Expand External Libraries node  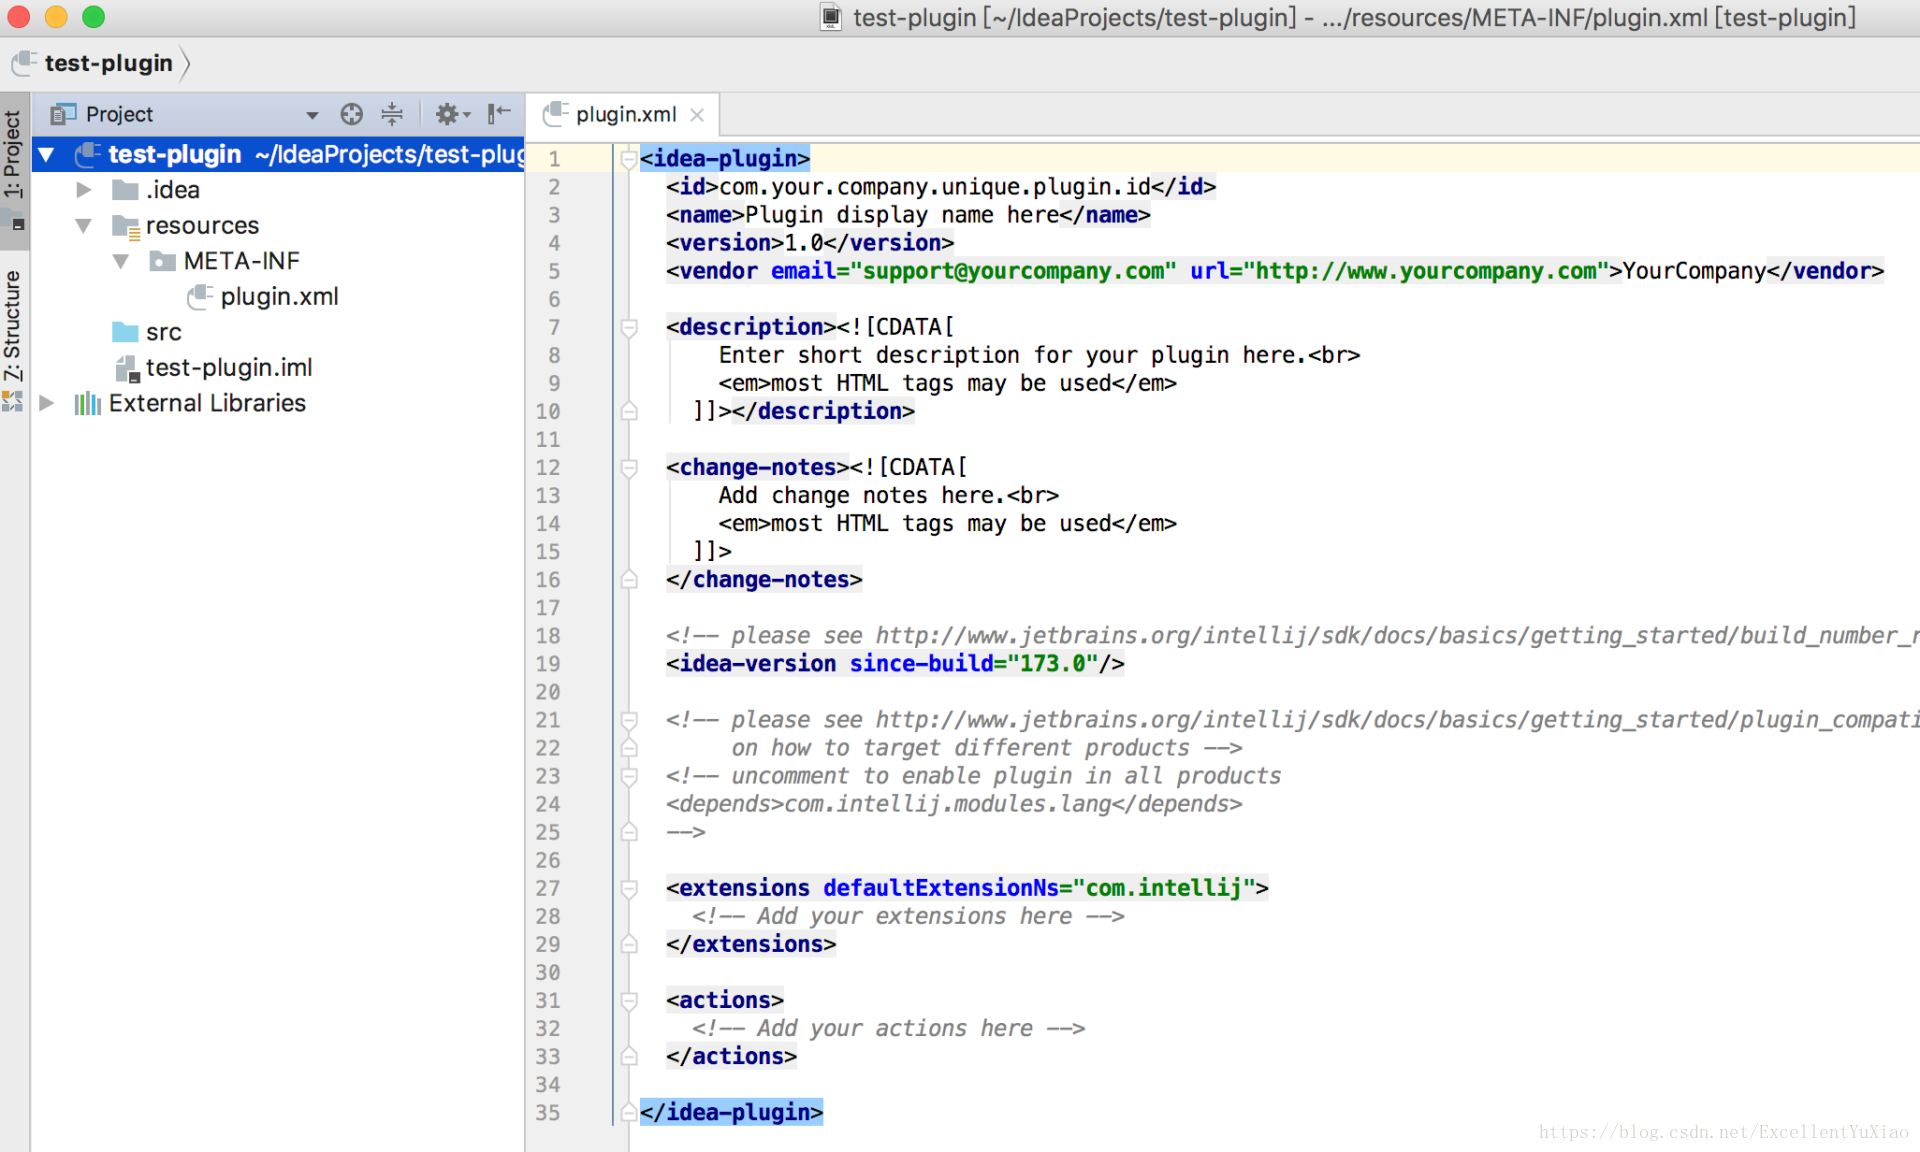point(46,403)
